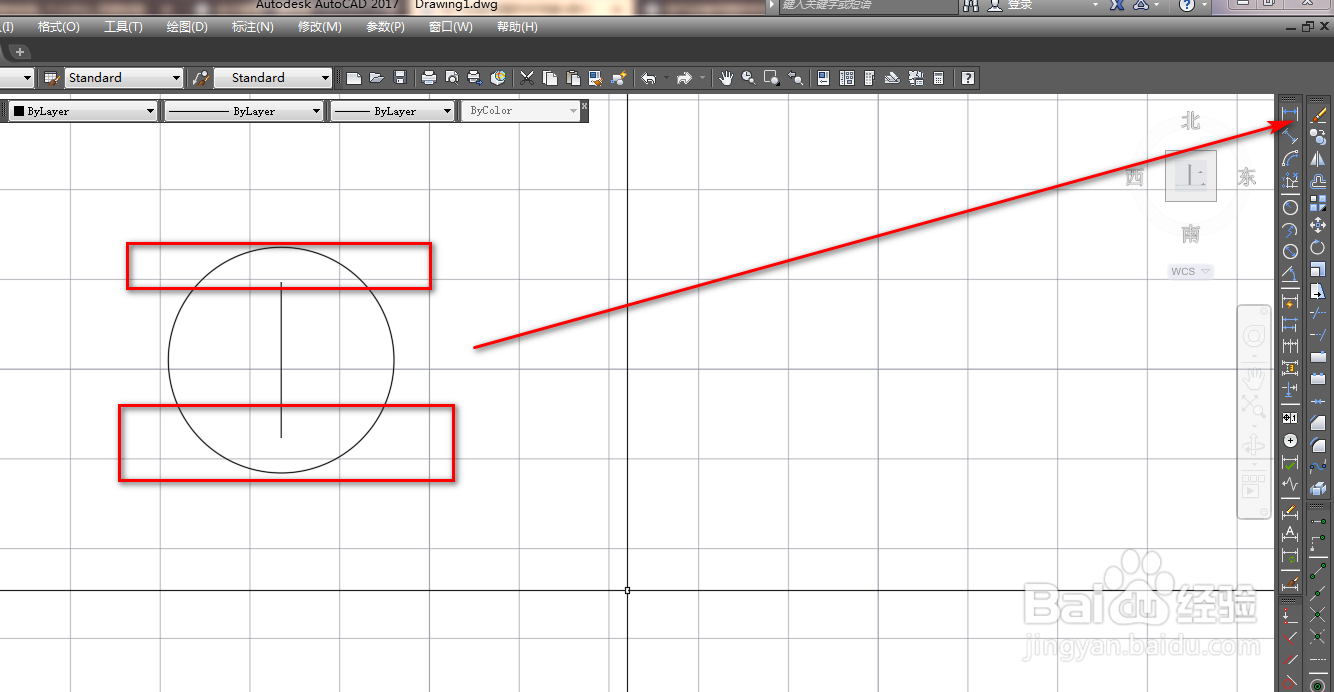Activate the Pan hand tool
The height and width of the screenshot is (692, 1334).
[x=726, y=78]
